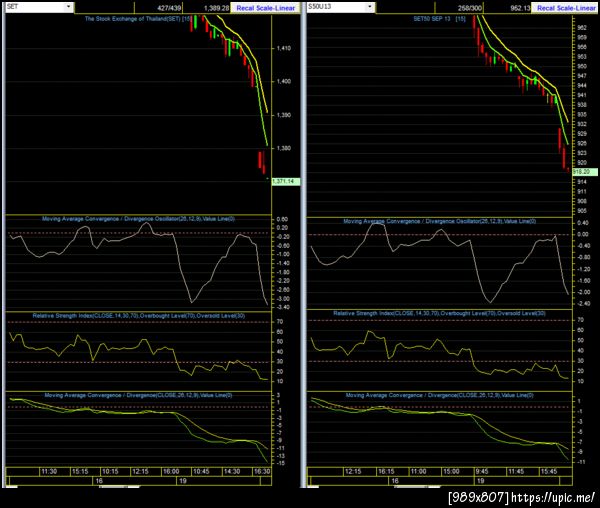The image size is (600, 508).
Task: Click the 10:15 time axis label
Action: coord(110,471)
